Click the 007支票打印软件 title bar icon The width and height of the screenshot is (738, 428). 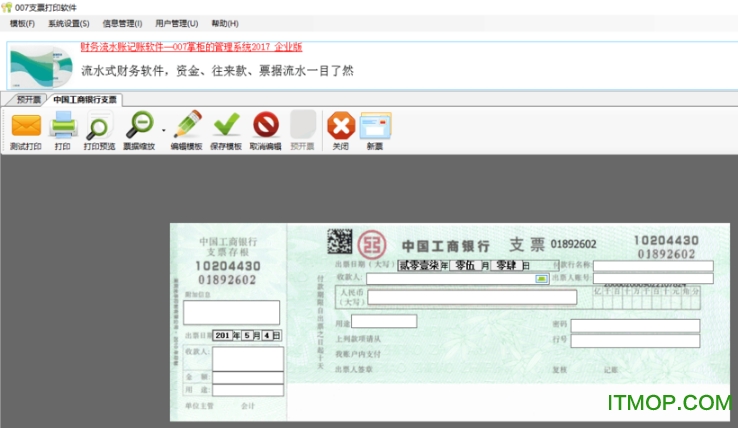pyautogui.click(x=7, y=8)
